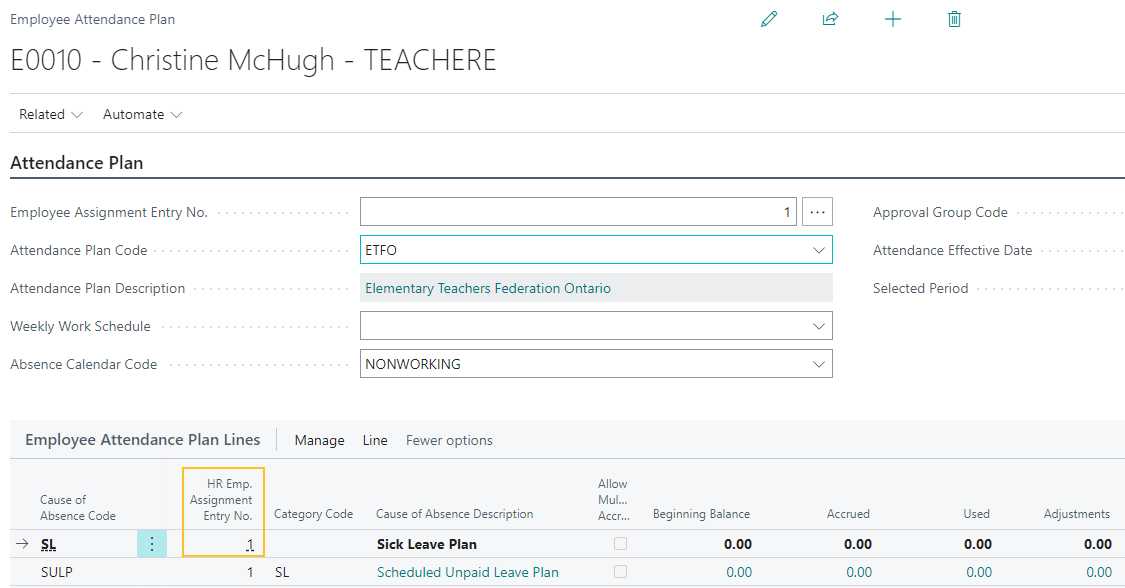Click the Line action in plan lines toolbar
The image size is (1125, 588).
pyautogui.click(x=375, y=440)
